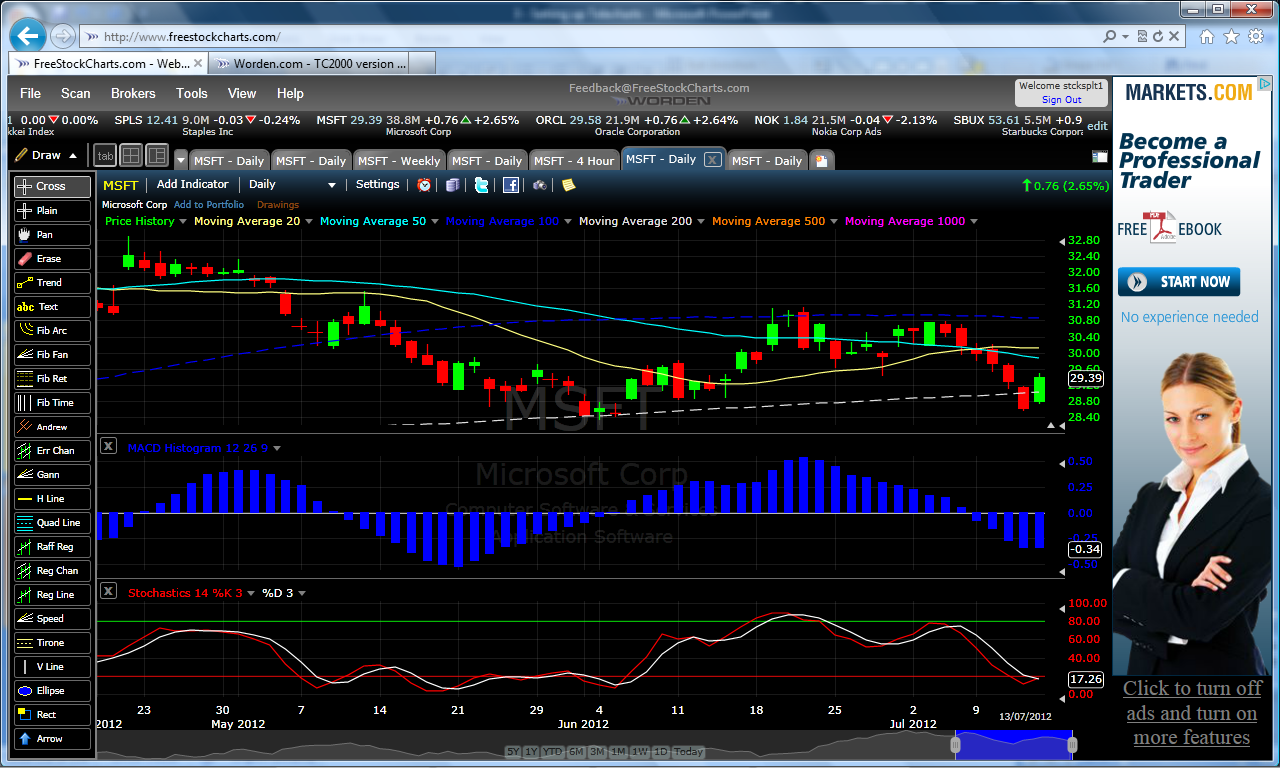Click the Add Indicator button
Viewport: 1280px width, 768px height.
point(193,185)
